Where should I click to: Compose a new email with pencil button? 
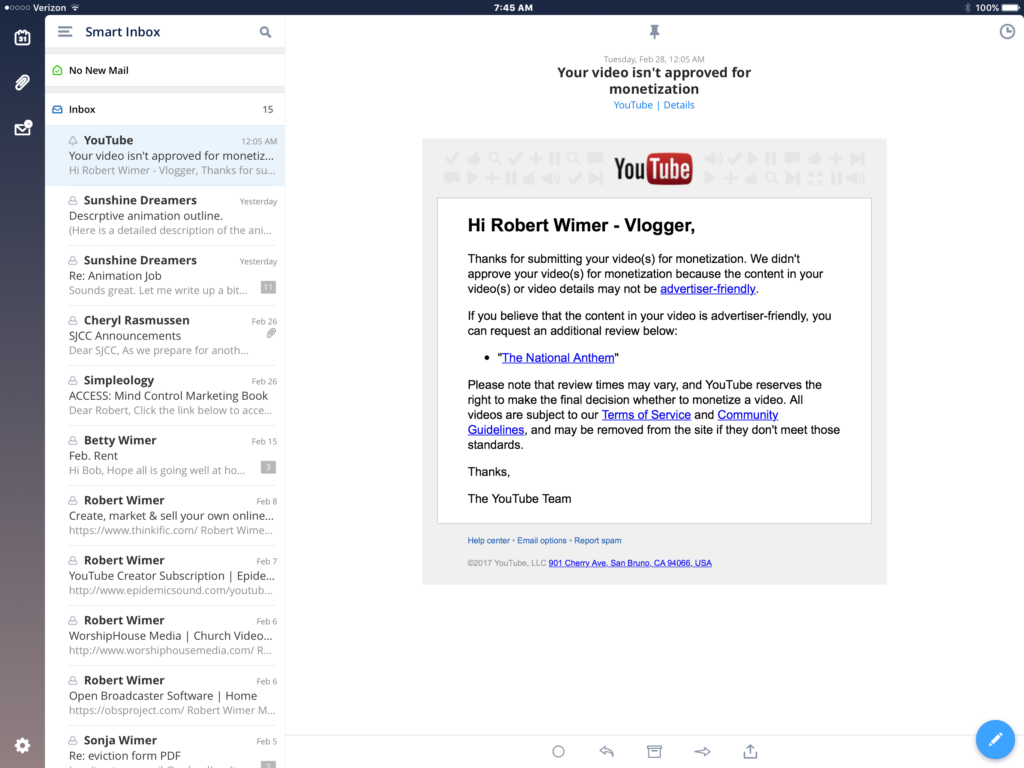995,739
